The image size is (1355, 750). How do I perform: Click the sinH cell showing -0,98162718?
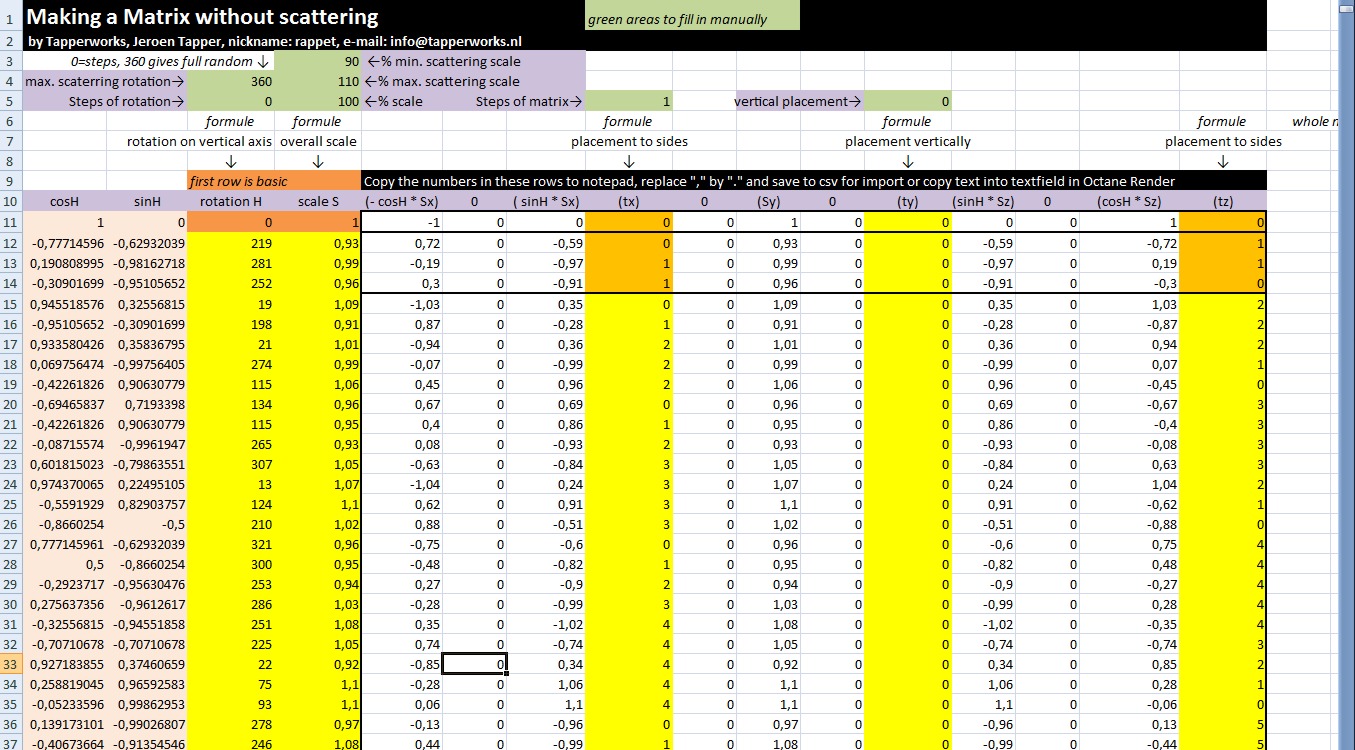[146, 264]
